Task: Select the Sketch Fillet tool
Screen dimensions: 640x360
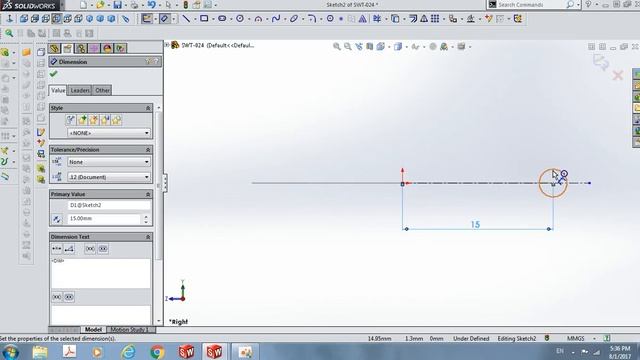Action: pos(312,19)
